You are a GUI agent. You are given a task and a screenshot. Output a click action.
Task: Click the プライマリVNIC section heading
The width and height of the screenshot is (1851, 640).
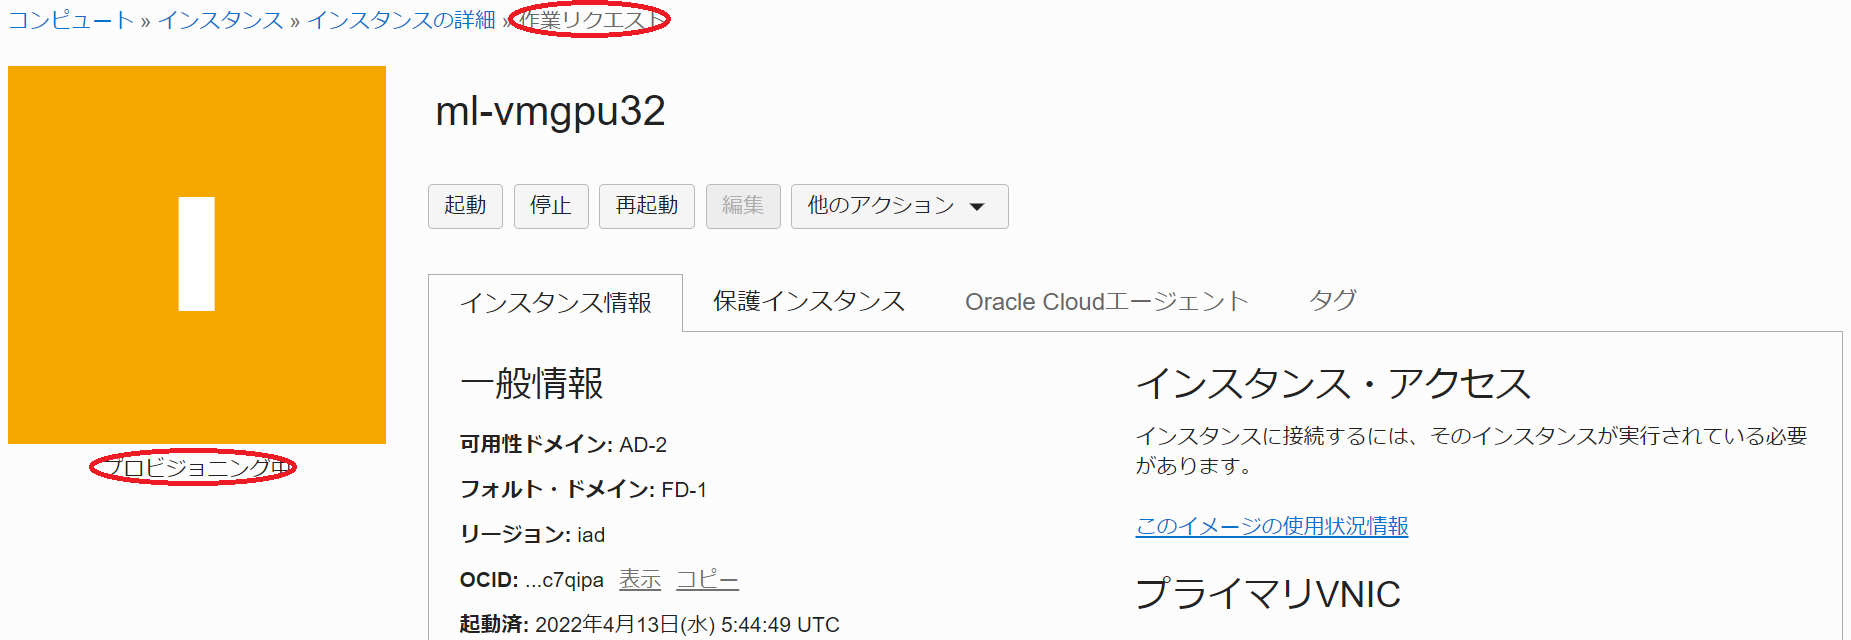[1267, 594]
